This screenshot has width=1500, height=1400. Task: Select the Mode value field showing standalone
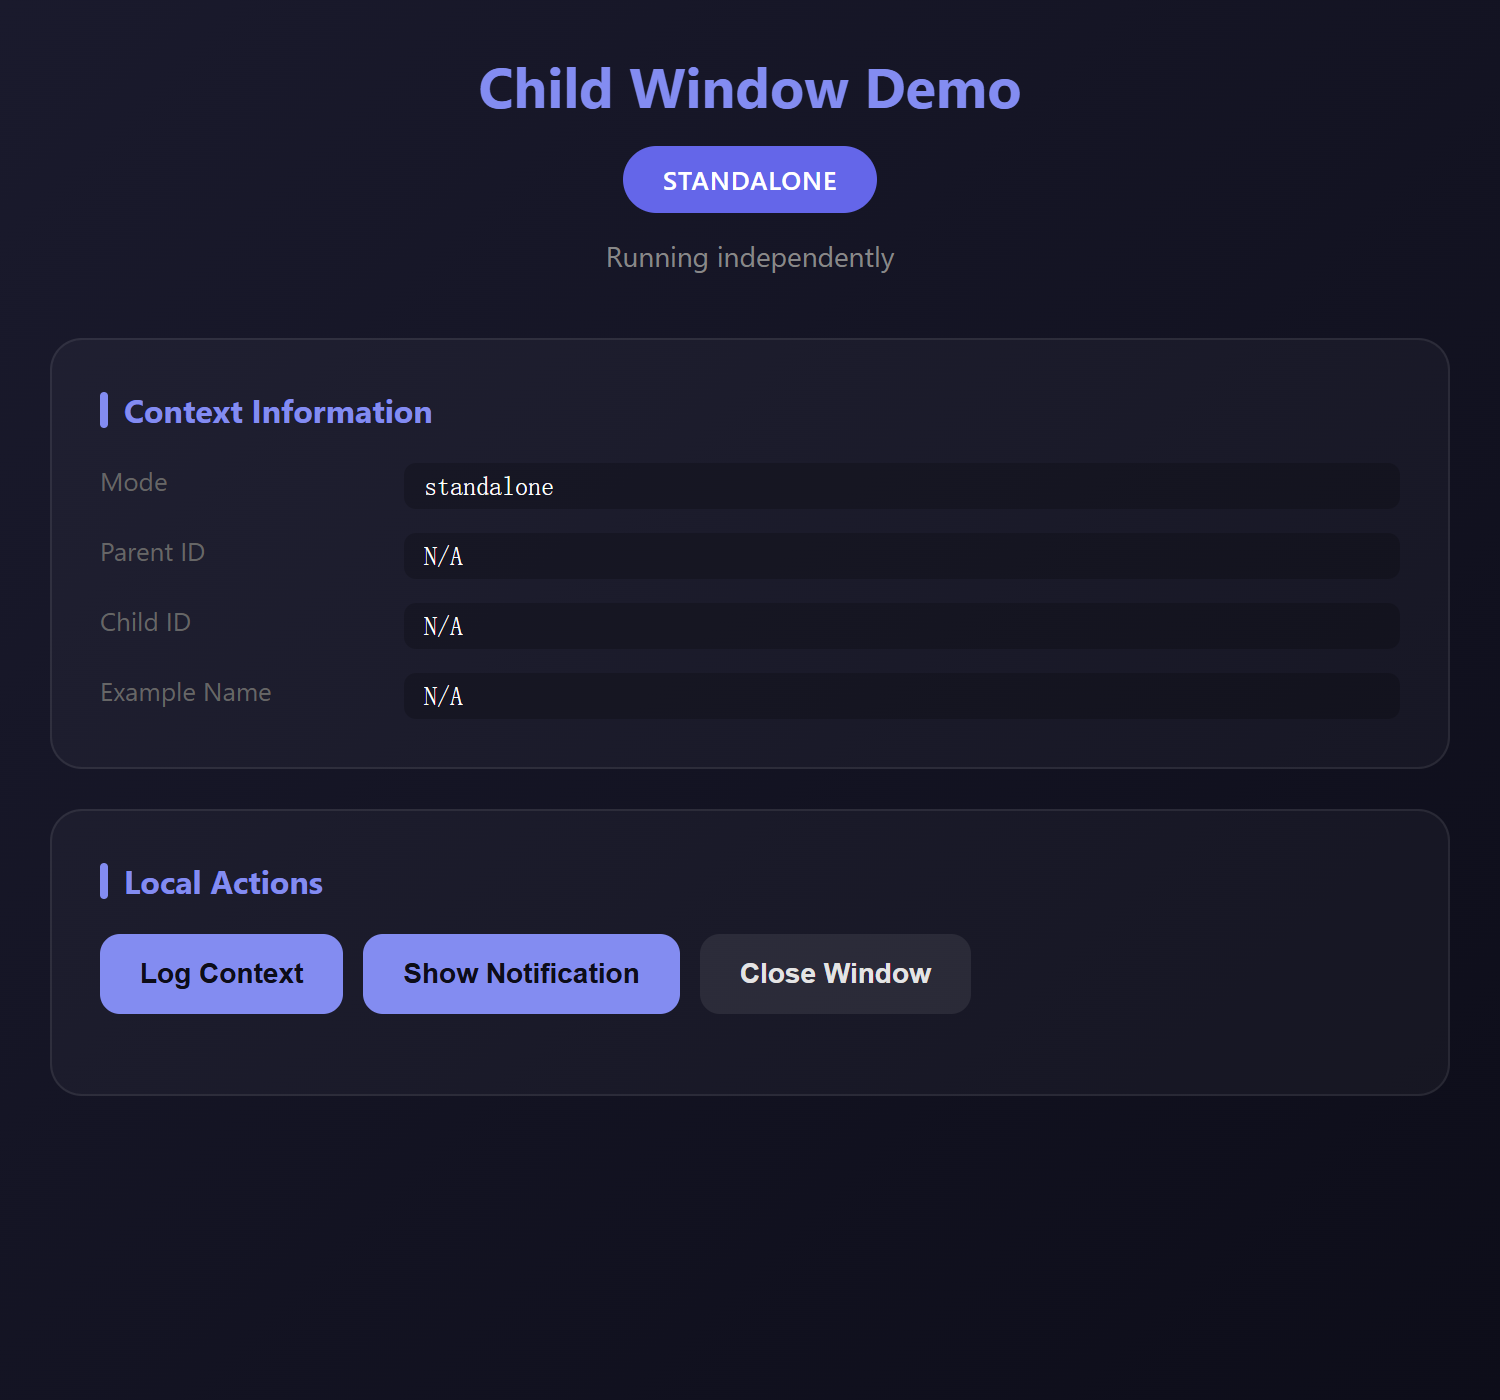pos(900,487)
